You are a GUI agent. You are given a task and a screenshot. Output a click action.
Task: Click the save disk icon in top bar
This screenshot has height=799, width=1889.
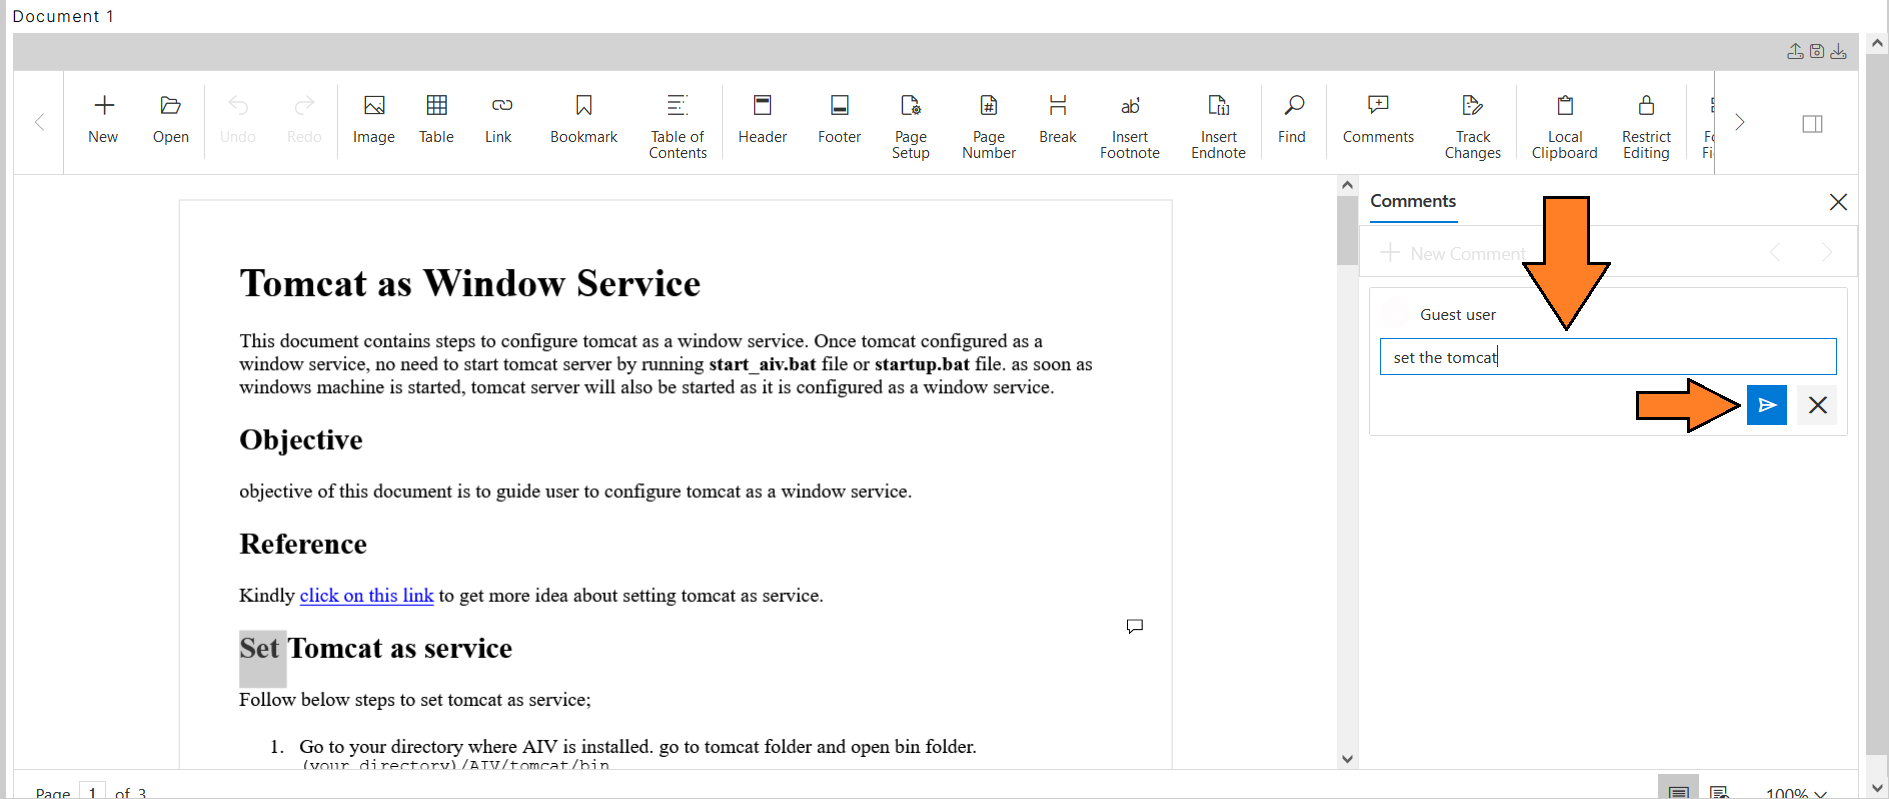pyautogui.click(x=1817, y=51)
